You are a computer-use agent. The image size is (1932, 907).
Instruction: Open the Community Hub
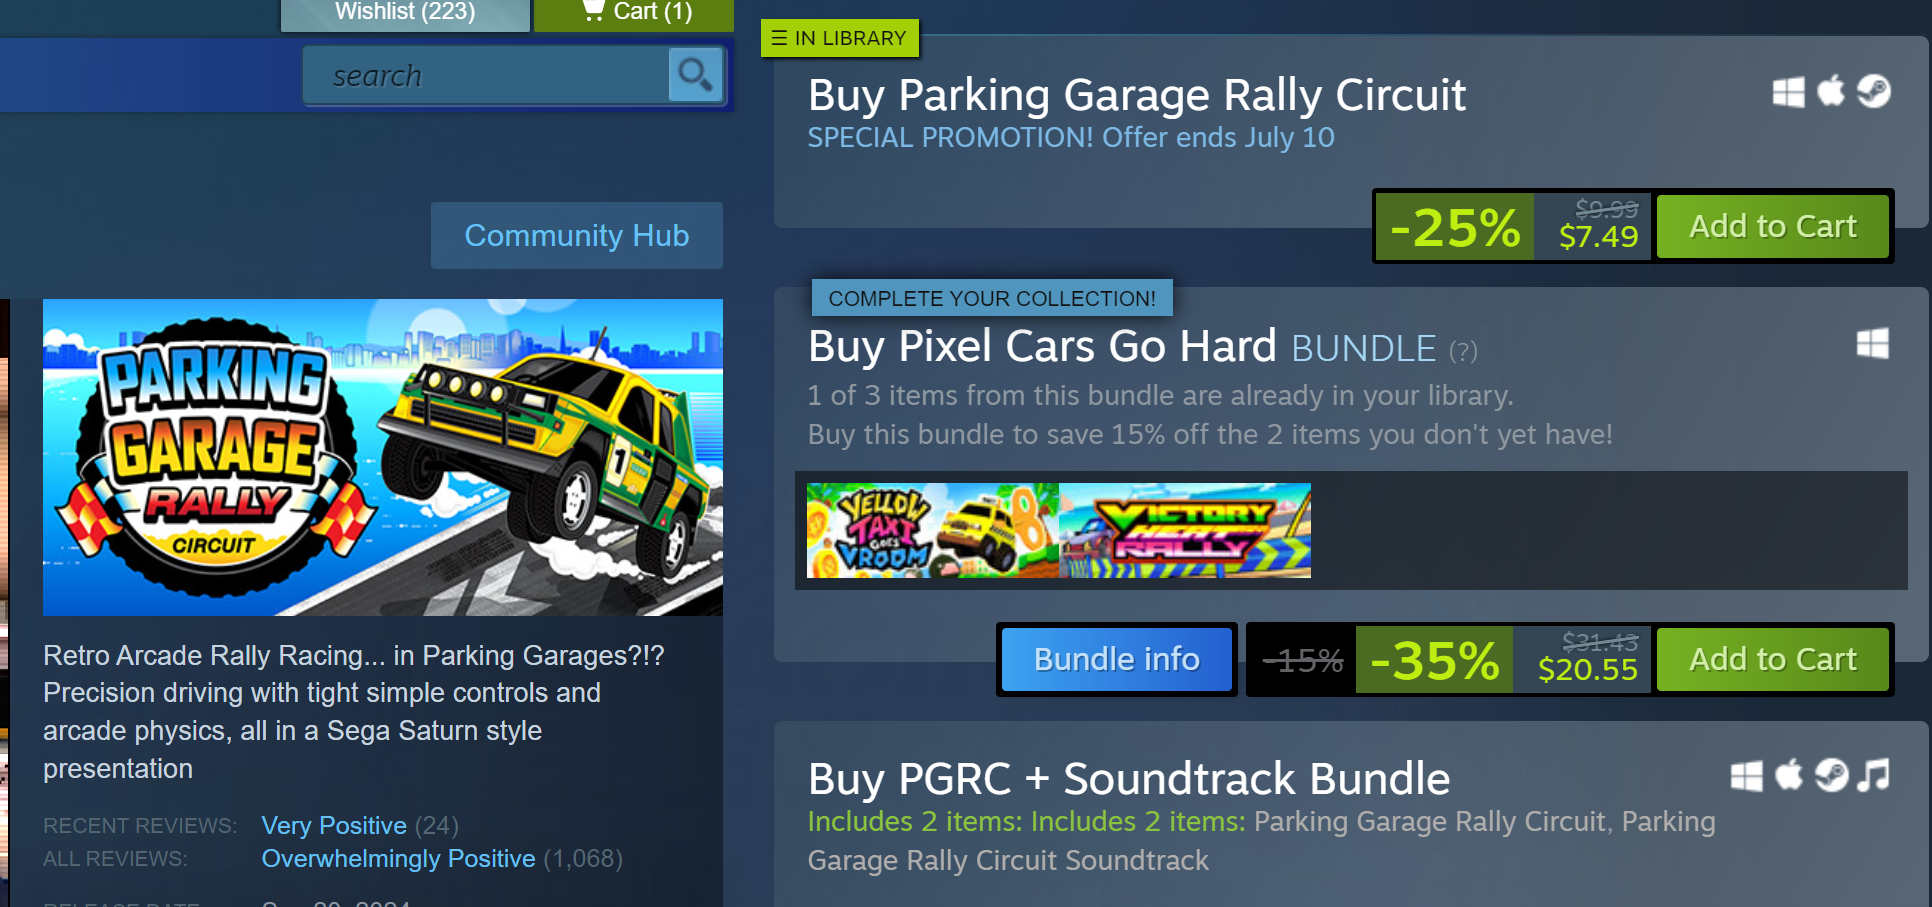576,235
